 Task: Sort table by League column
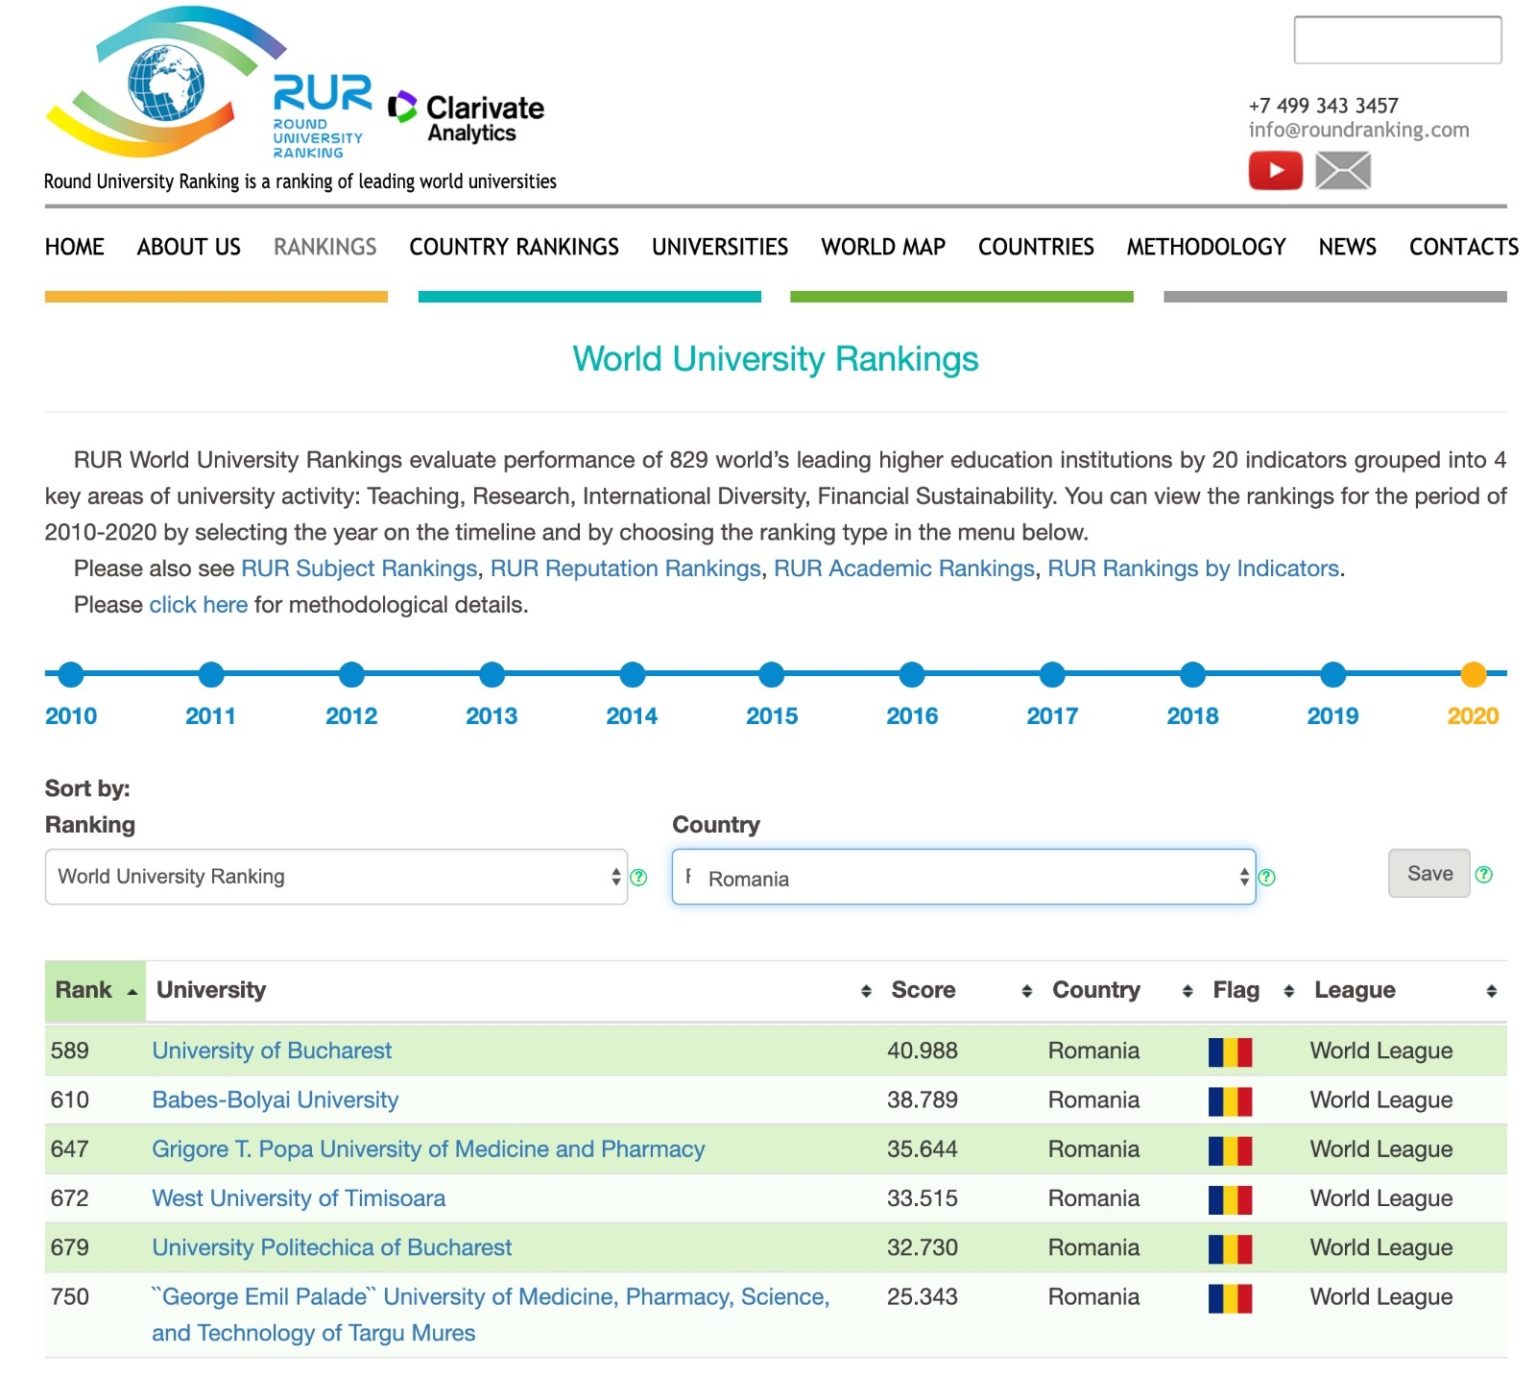1354,990
